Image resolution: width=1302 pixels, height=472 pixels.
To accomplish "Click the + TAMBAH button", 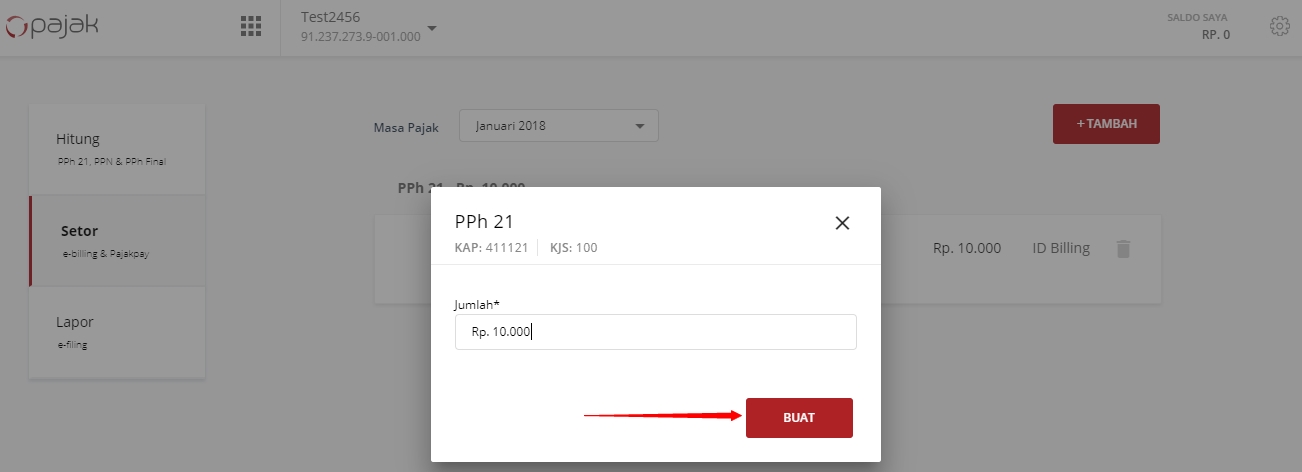I will tap(1106, 124).
